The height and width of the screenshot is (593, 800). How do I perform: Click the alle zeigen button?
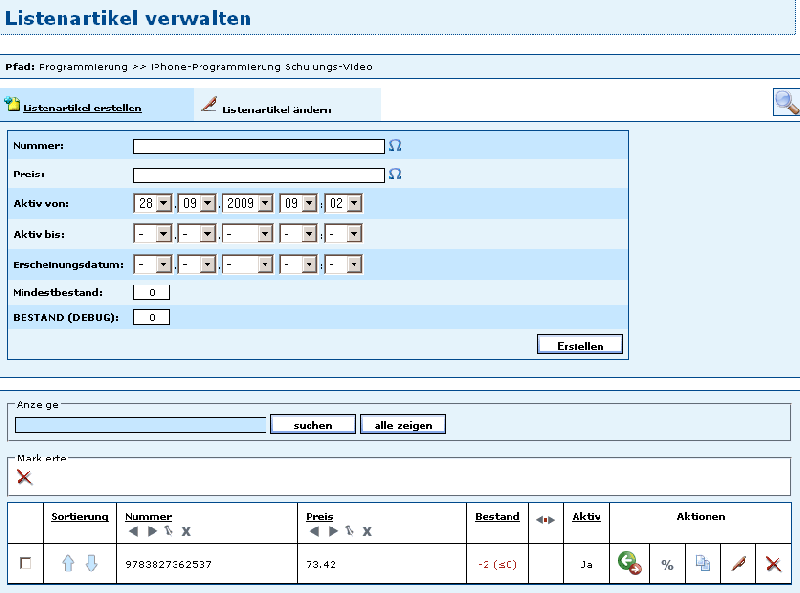[x=402, y=423]
